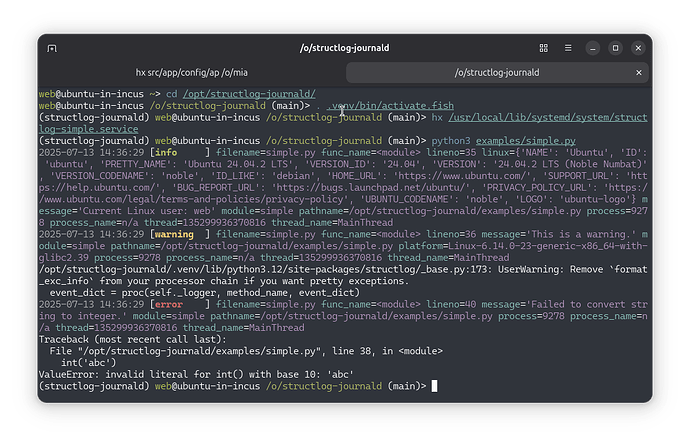Viewport: 690px width, 444px height.
Task: Open new tab icon in header bar
Action: (x=52, y=48)
